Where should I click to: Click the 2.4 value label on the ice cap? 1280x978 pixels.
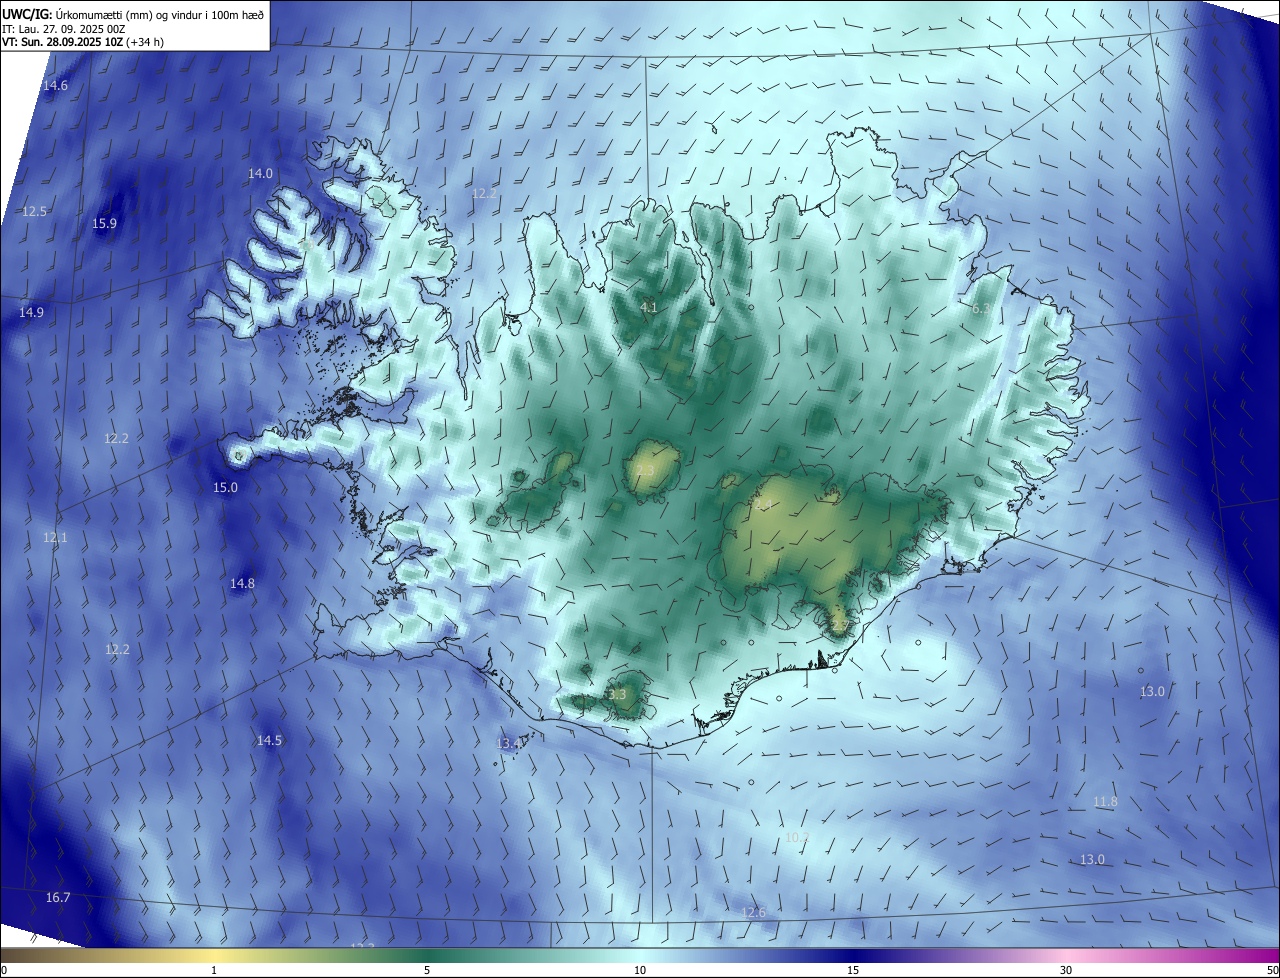(x=765, y=505)
